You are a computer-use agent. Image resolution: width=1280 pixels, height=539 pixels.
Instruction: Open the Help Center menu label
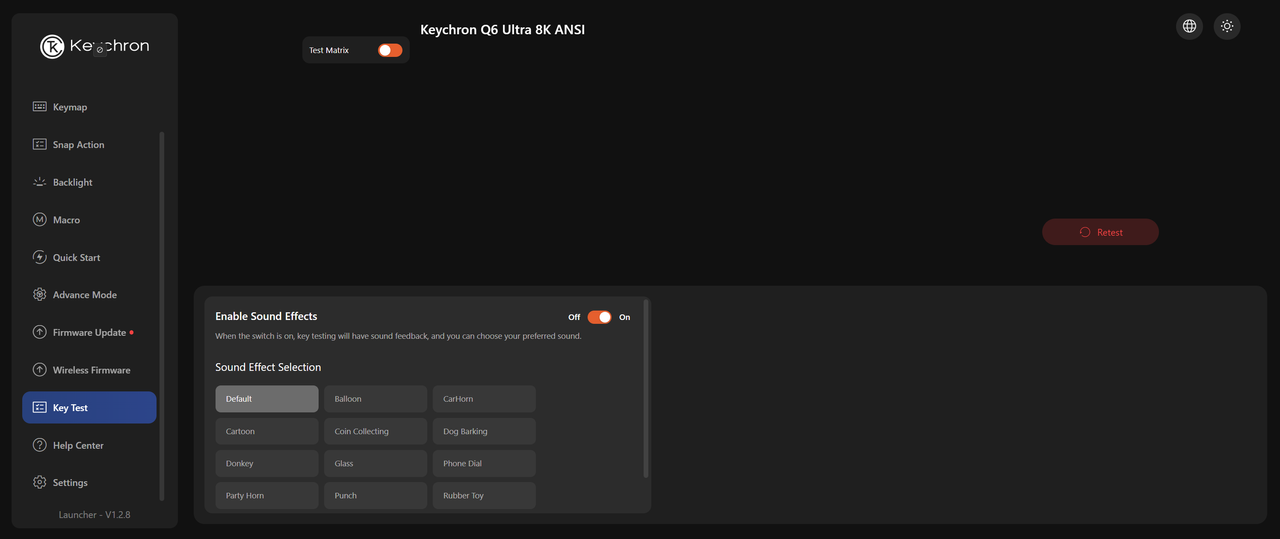click(78, 445)
